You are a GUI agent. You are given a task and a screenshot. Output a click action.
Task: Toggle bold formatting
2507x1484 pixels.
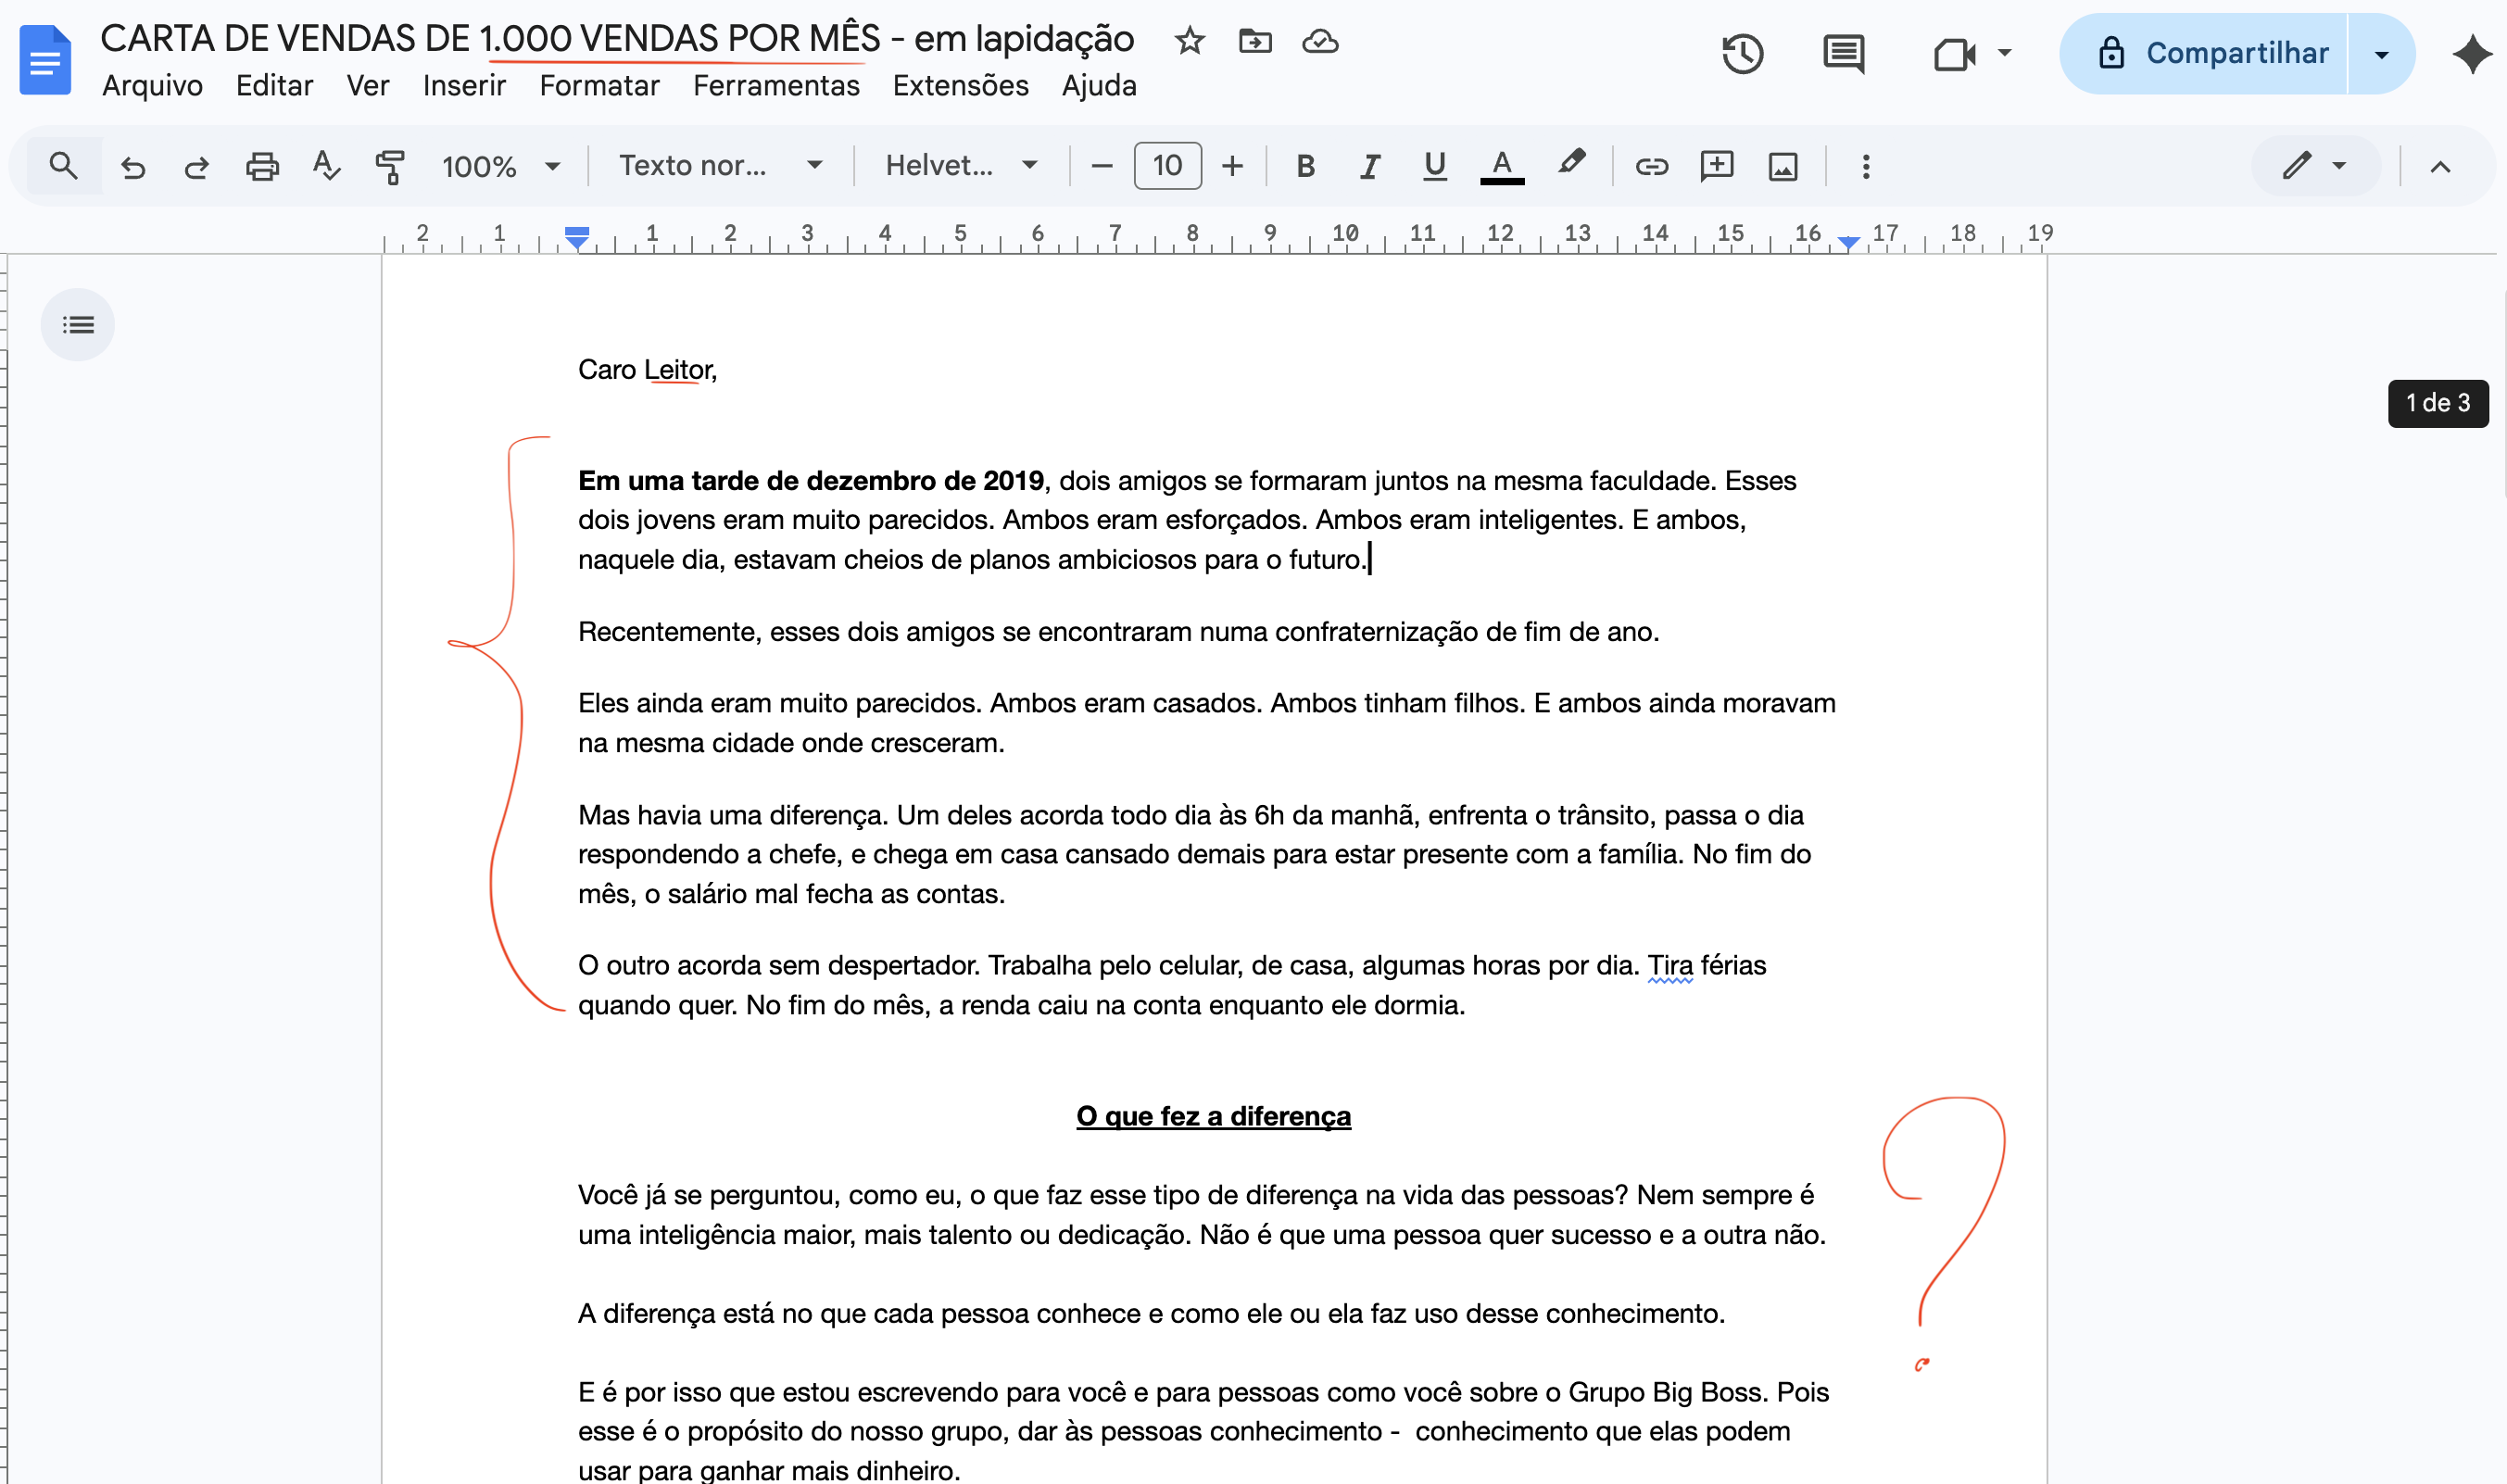(x=1305, y=166)
